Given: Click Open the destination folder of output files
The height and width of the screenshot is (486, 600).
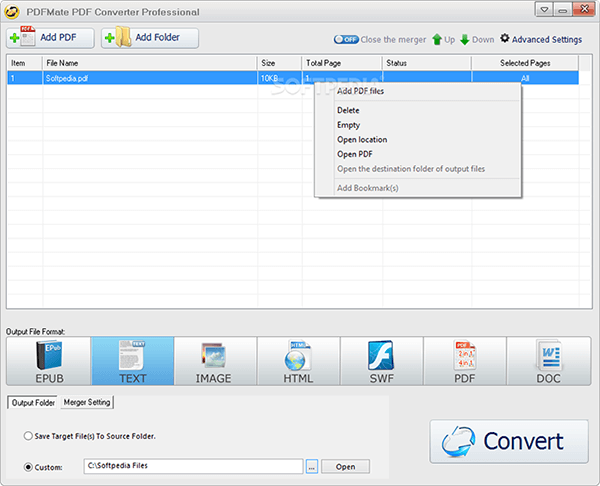Looking at the screenshot, I should [417, 169].
